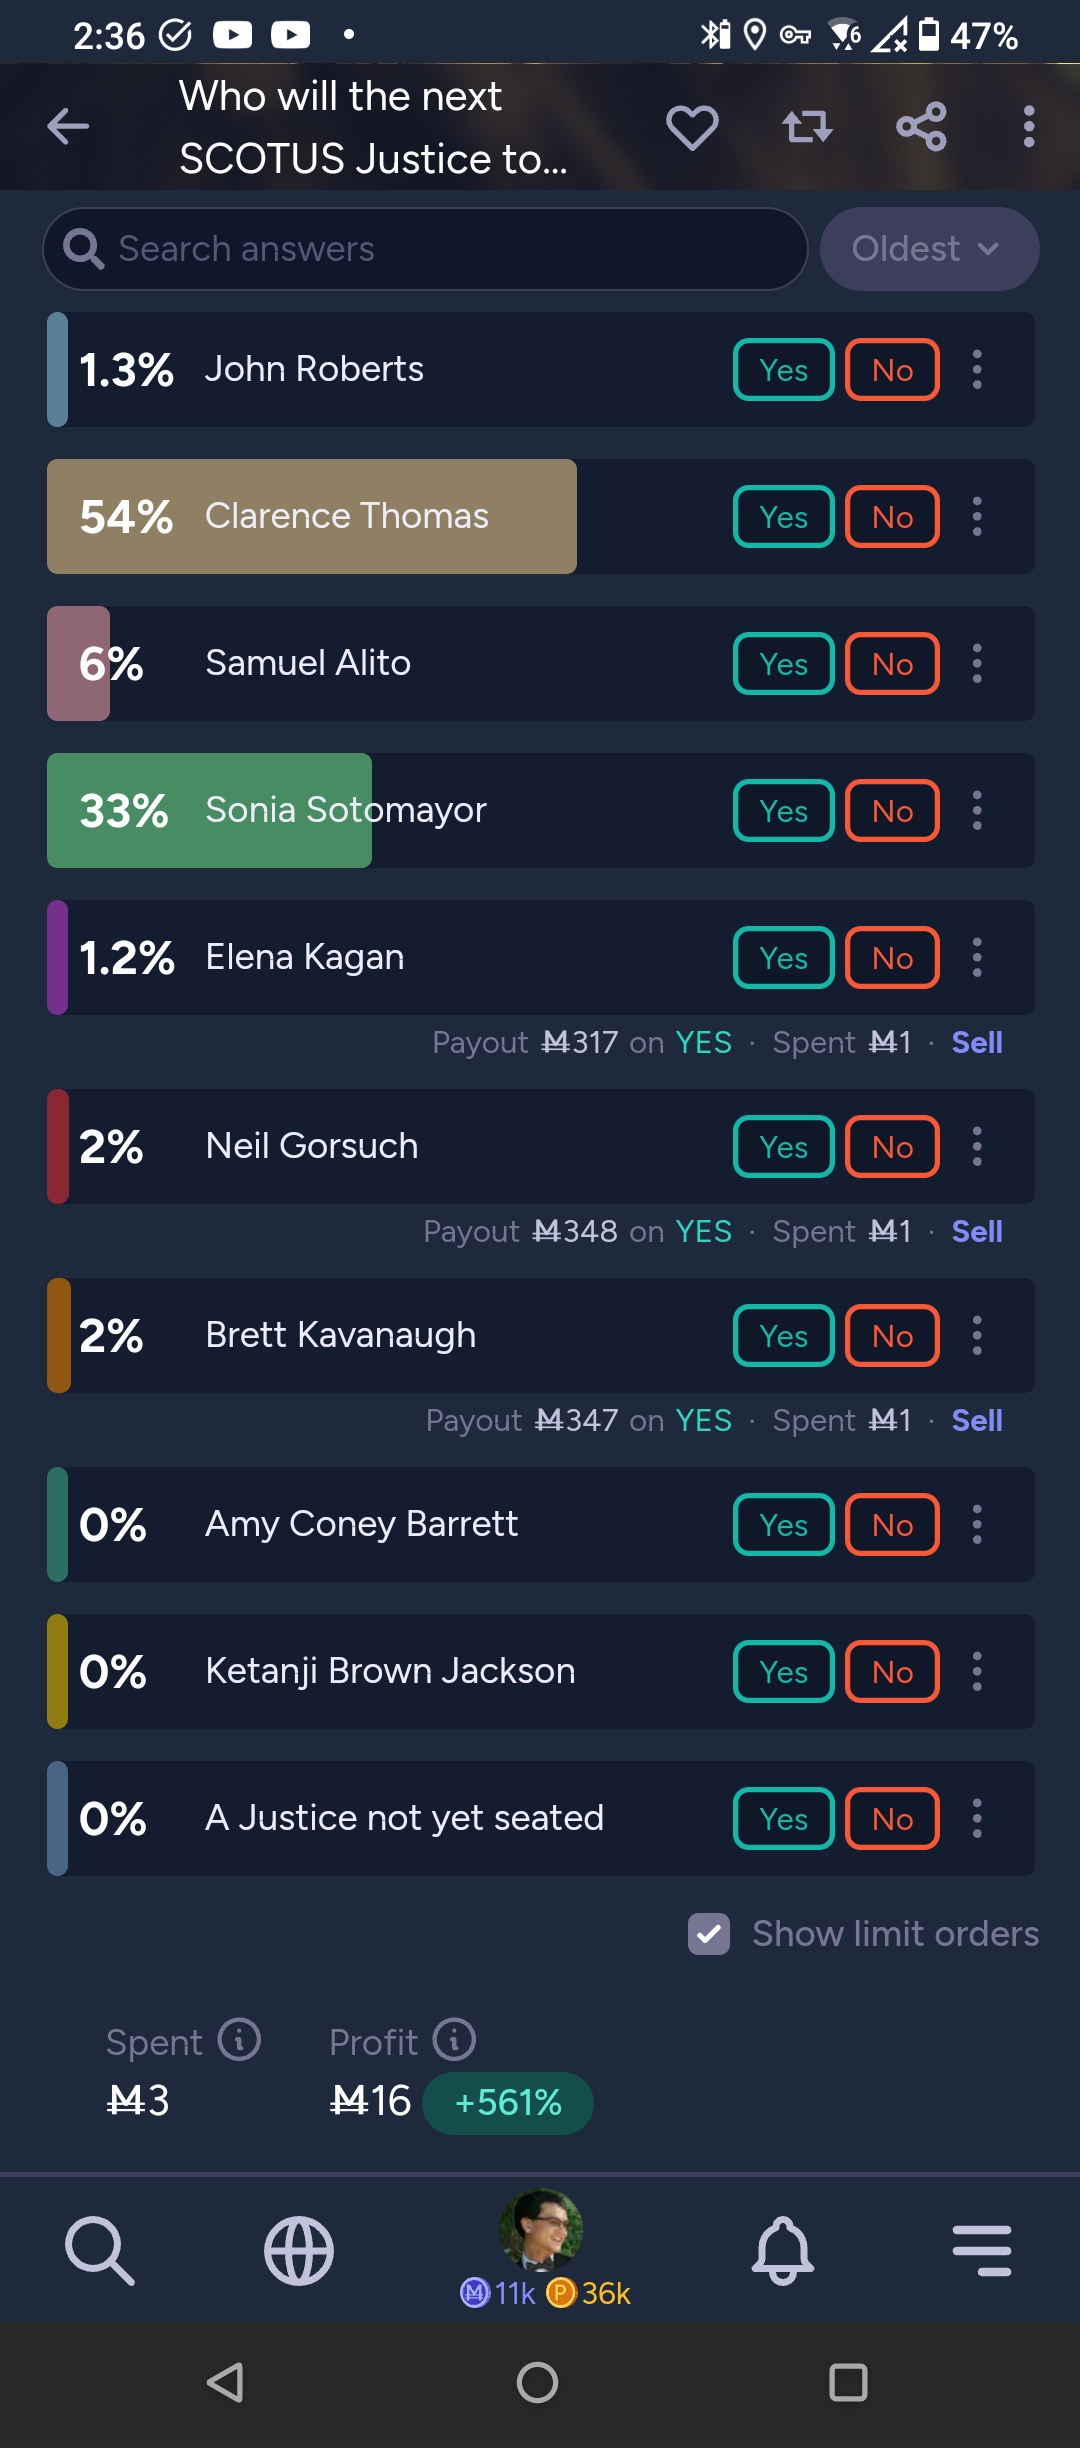Open options menu for John Roberts
Screen dimensions: 1080x2448
(977, 370)
